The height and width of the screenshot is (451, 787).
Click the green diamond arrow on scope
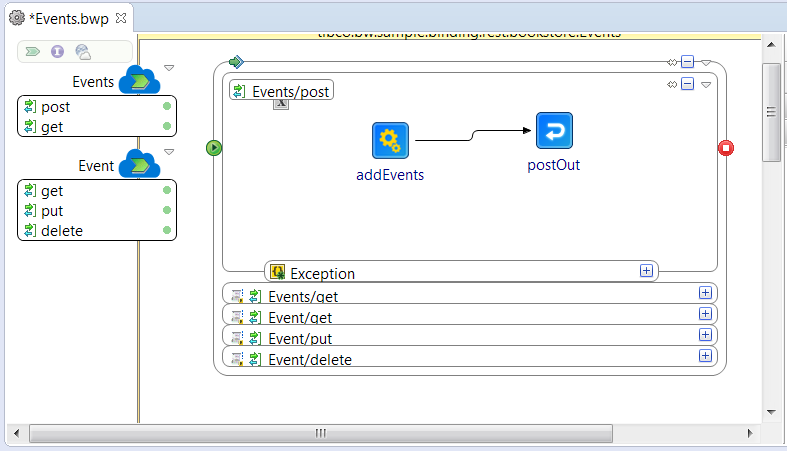pyautogui.click(x=236, y=62)
